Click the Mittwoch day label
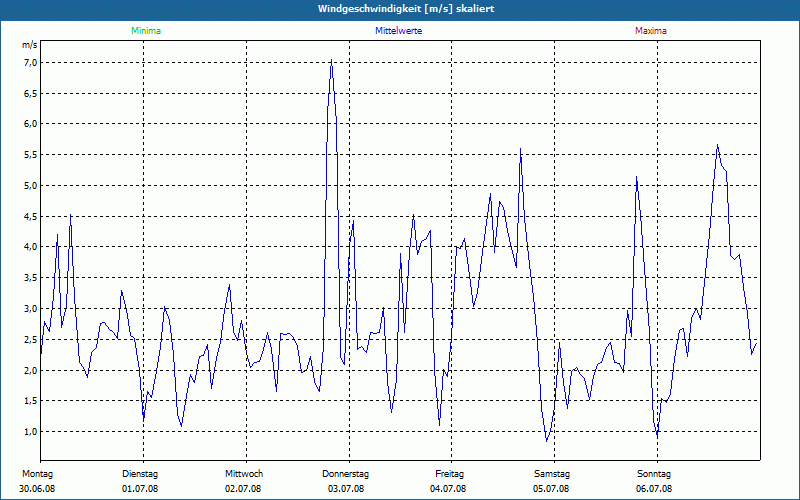The width and height of the screenshot is (800, 500). 244,474
